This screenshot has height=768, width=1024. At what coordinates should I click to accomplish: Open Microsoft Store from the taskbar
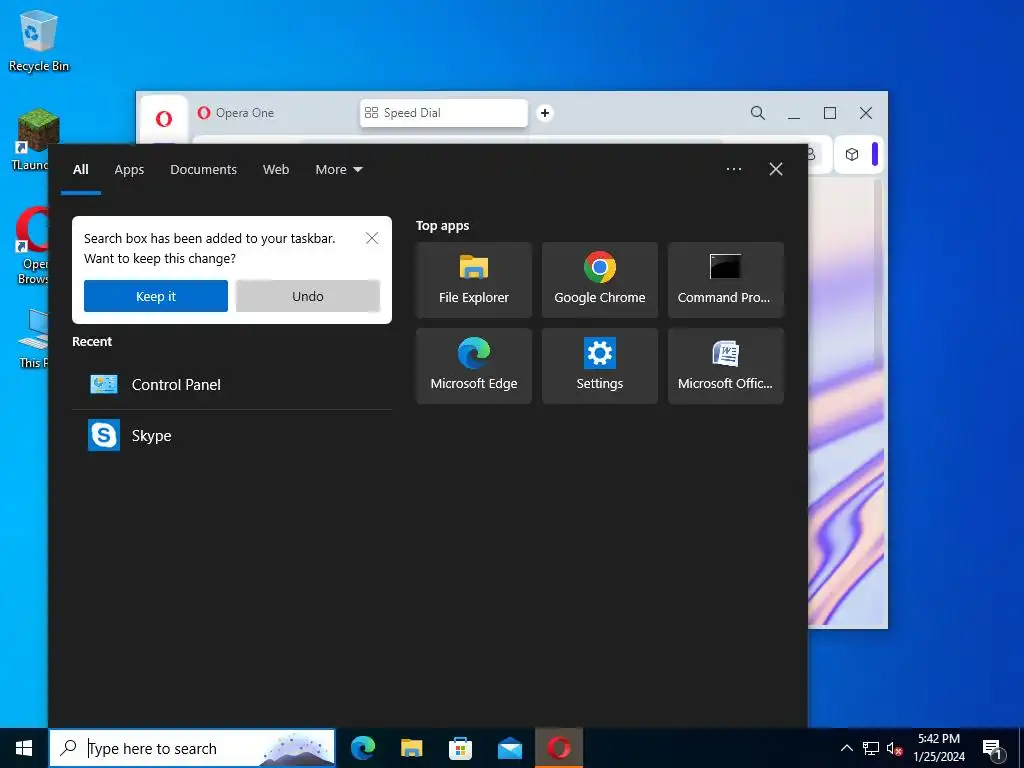[x=460, y=748]
